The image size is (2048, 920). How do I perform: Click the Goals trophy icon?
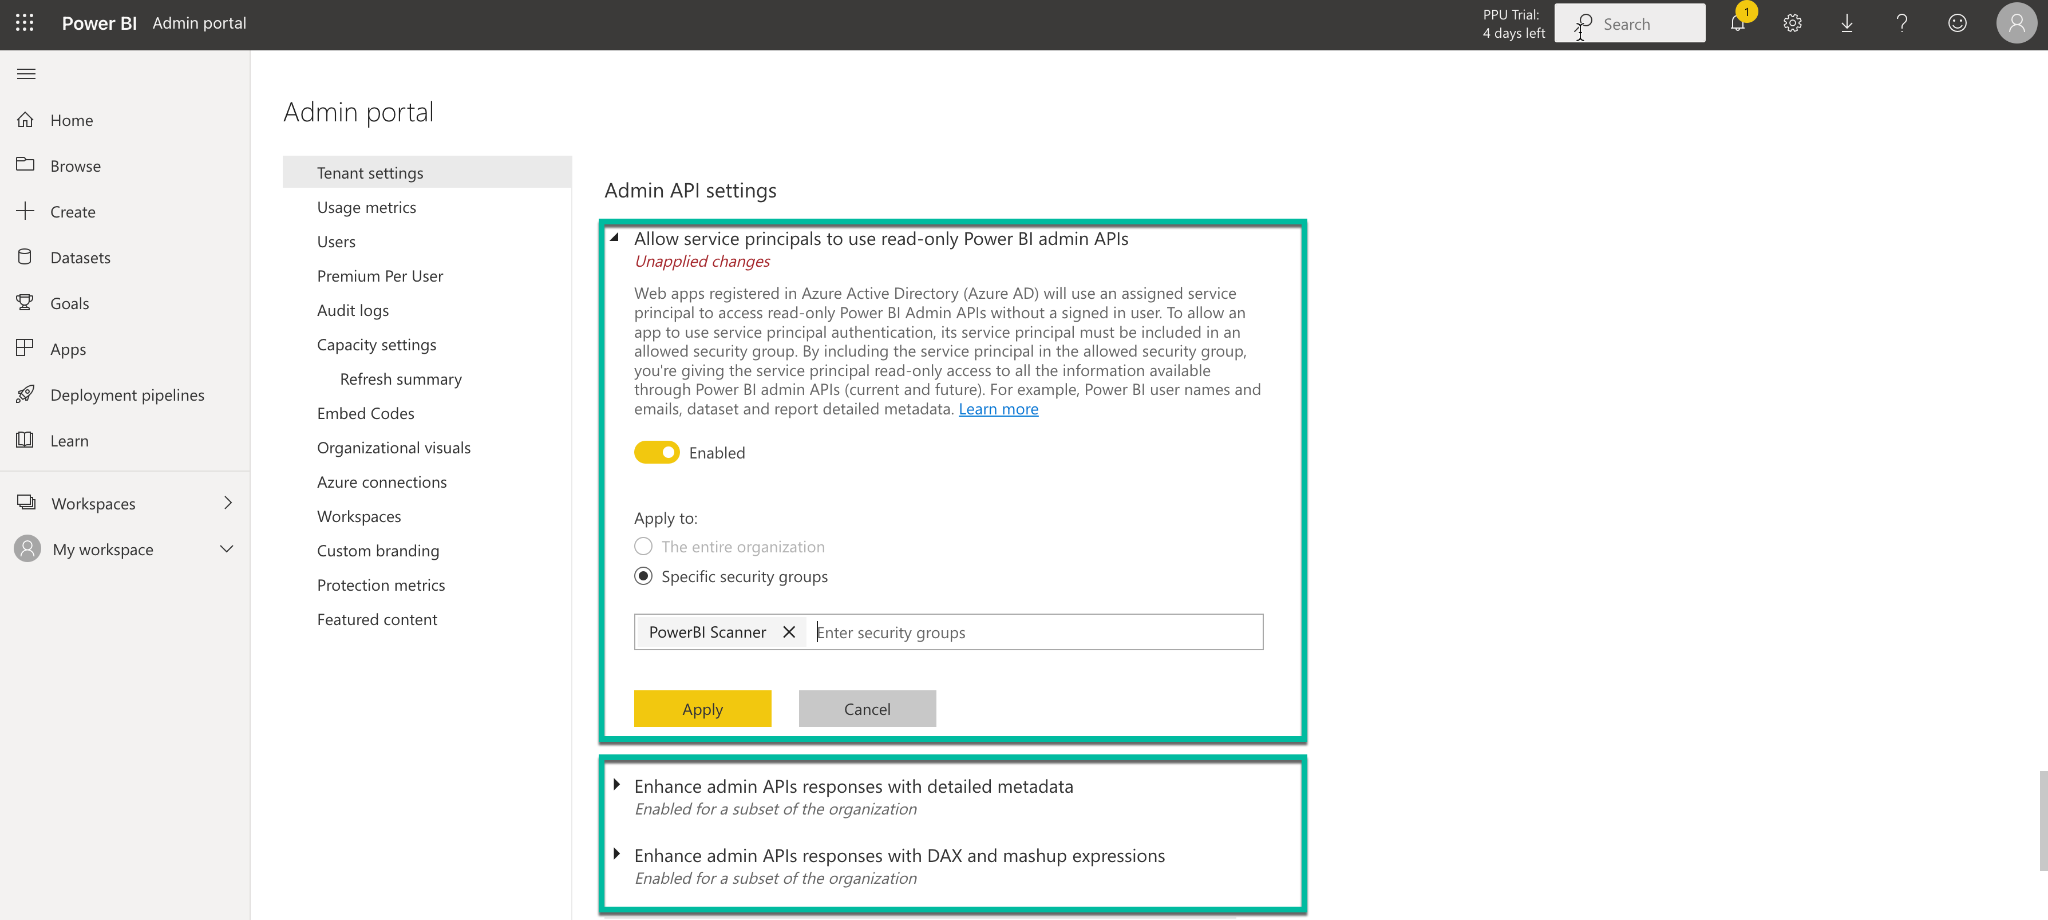click(x=26, y=303)
